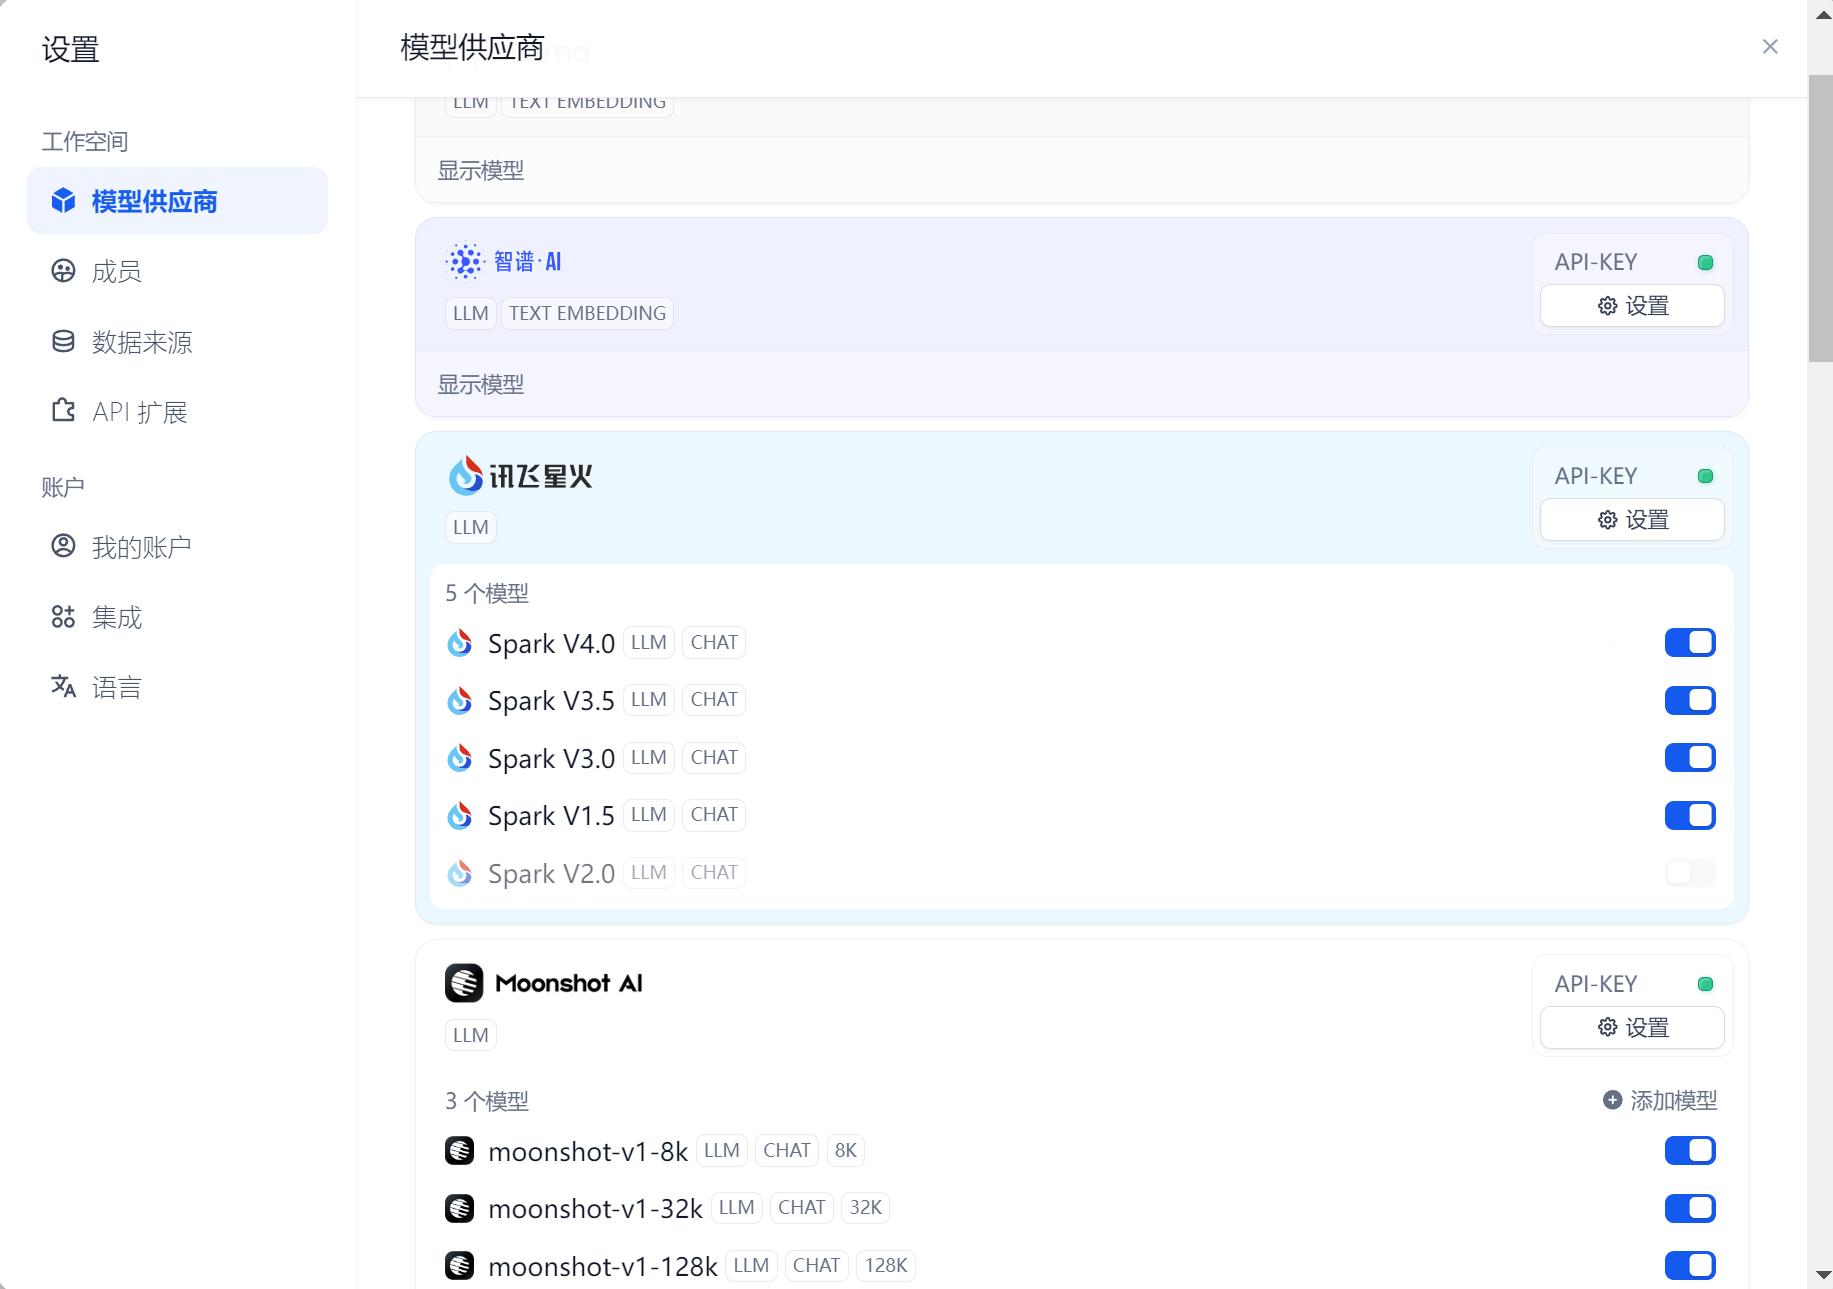1833x1289 pixels.
Task: Click the 语言 translate icon in sidebar
Action: (63, 686)
